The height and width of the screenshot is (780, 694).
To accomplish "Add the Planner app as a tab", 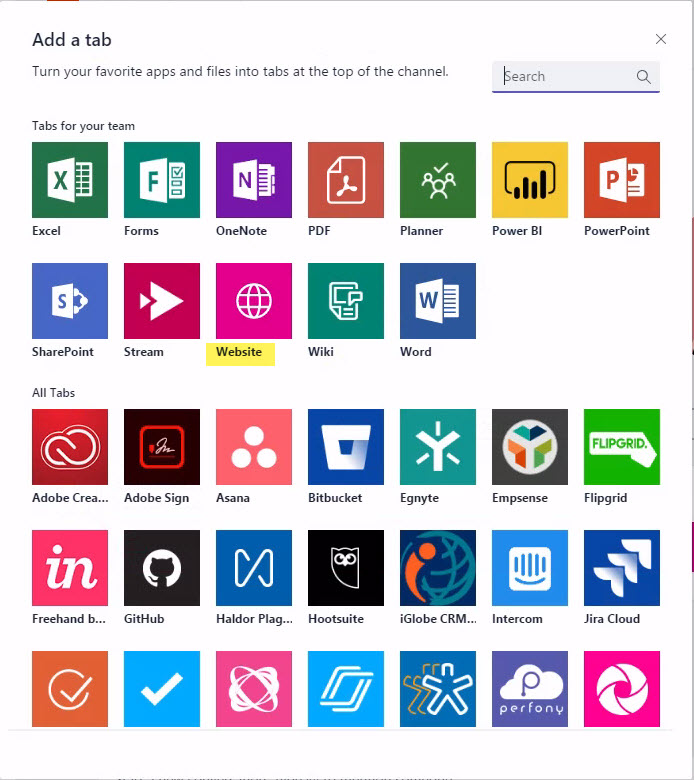I will 438,180.
